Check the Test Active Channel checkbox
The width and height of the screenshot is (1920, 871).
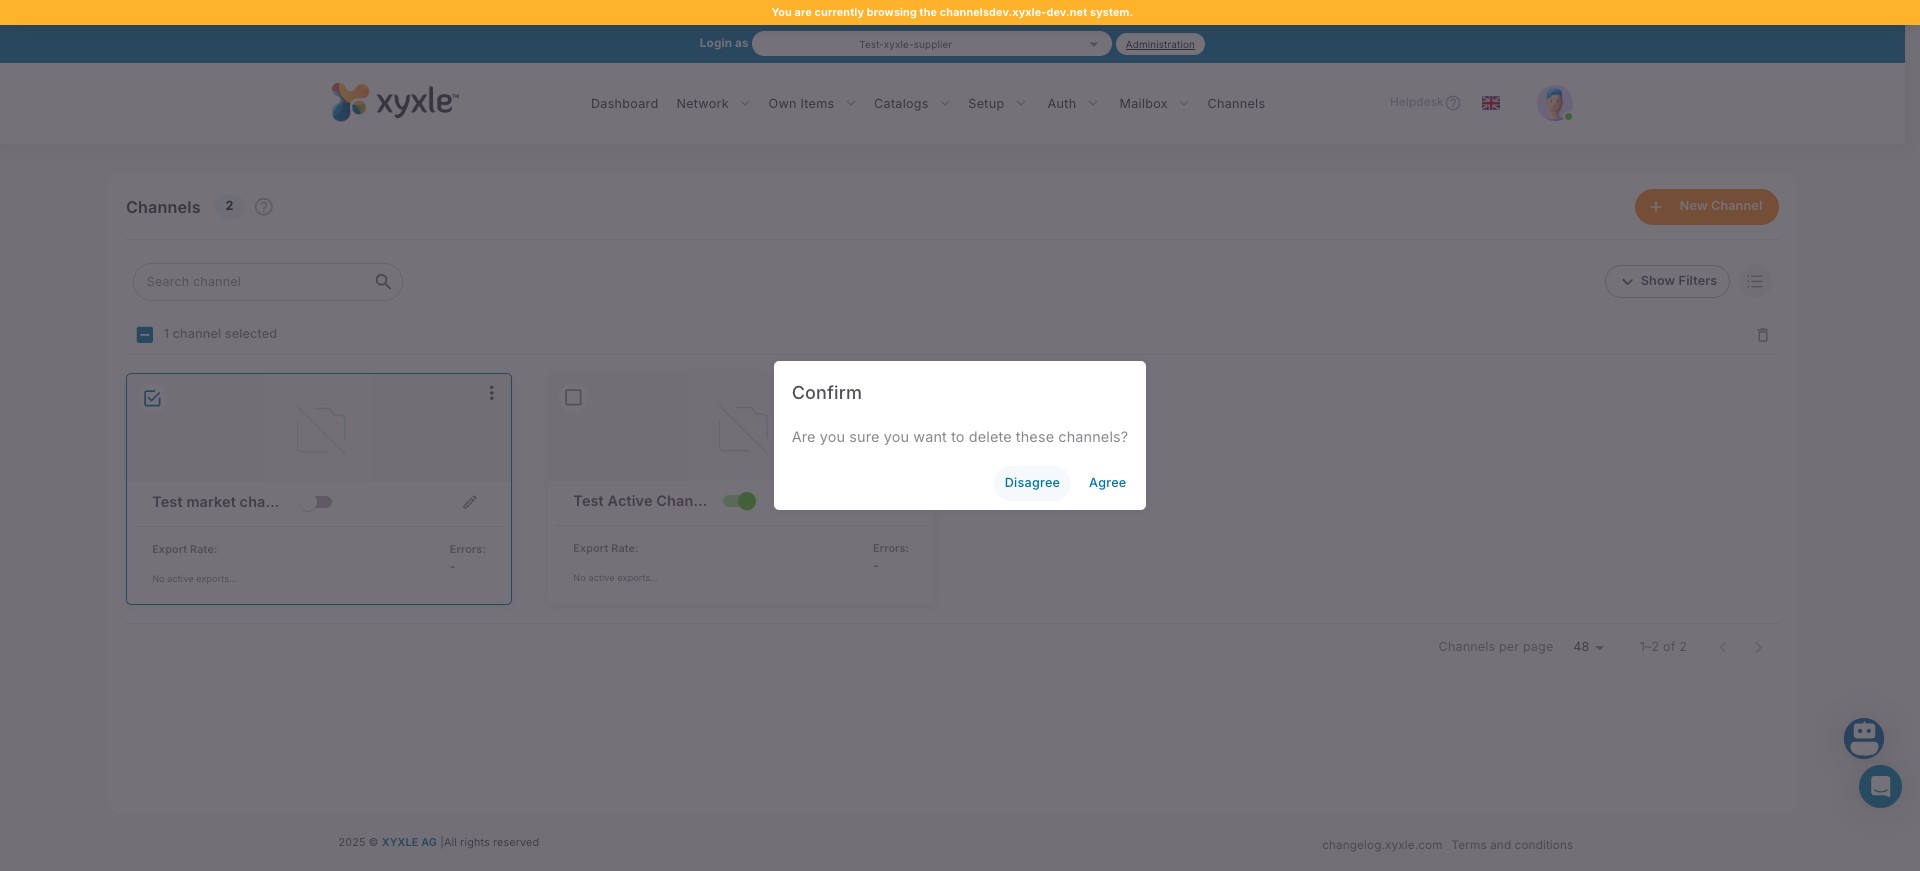[573, 398]
